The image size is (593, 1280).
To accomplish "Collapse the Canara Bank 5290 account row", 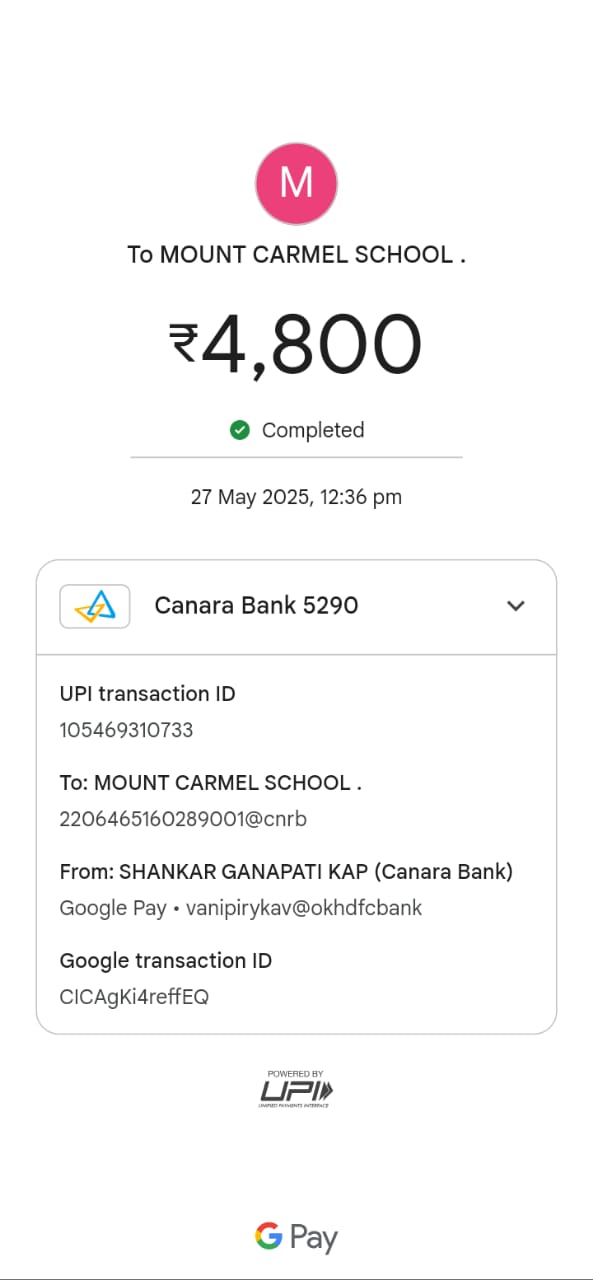I will coord(296,606).
